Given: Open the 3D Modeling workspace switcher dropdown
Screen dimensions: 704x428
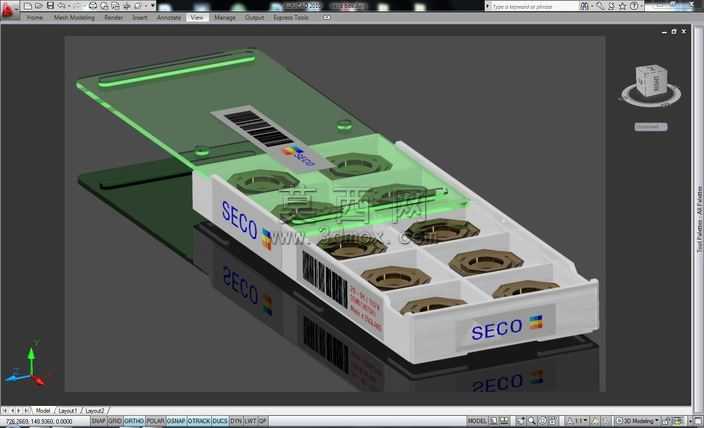Looking at the screenshot, I should coord(639,421).
